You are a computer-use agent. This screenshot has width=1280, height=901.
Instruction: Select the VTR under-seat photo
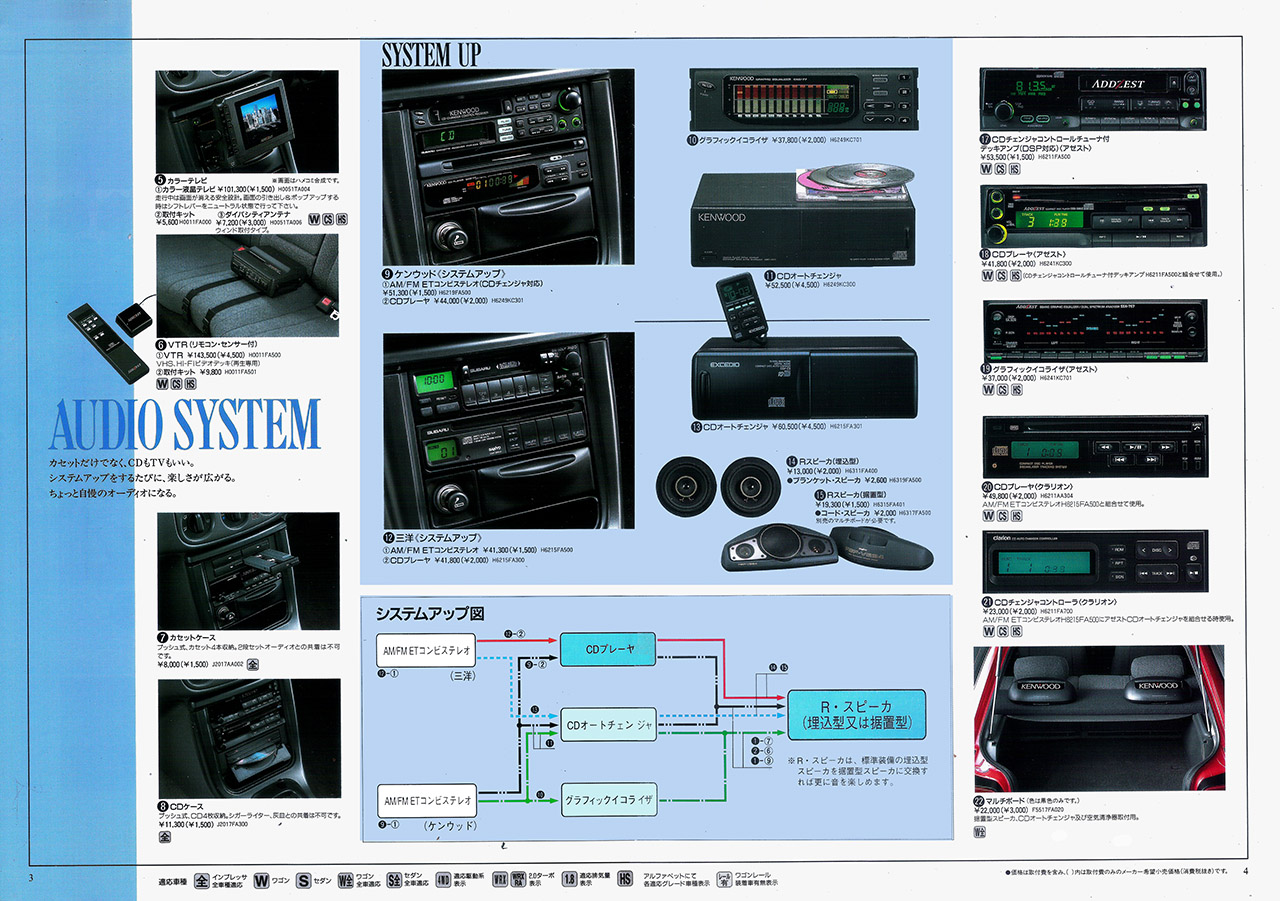click(x=247, y=285)
